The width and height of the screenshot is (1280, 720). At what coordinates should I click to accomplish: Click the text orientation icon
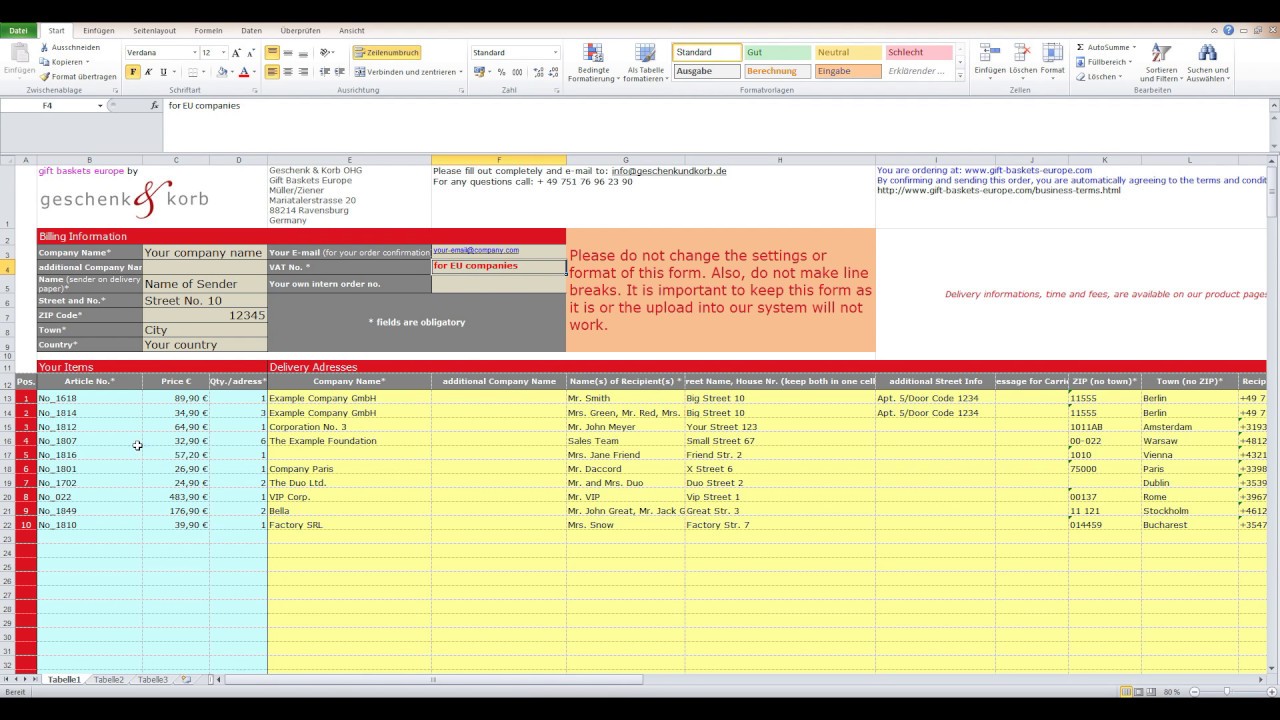[x=326, y=53]
